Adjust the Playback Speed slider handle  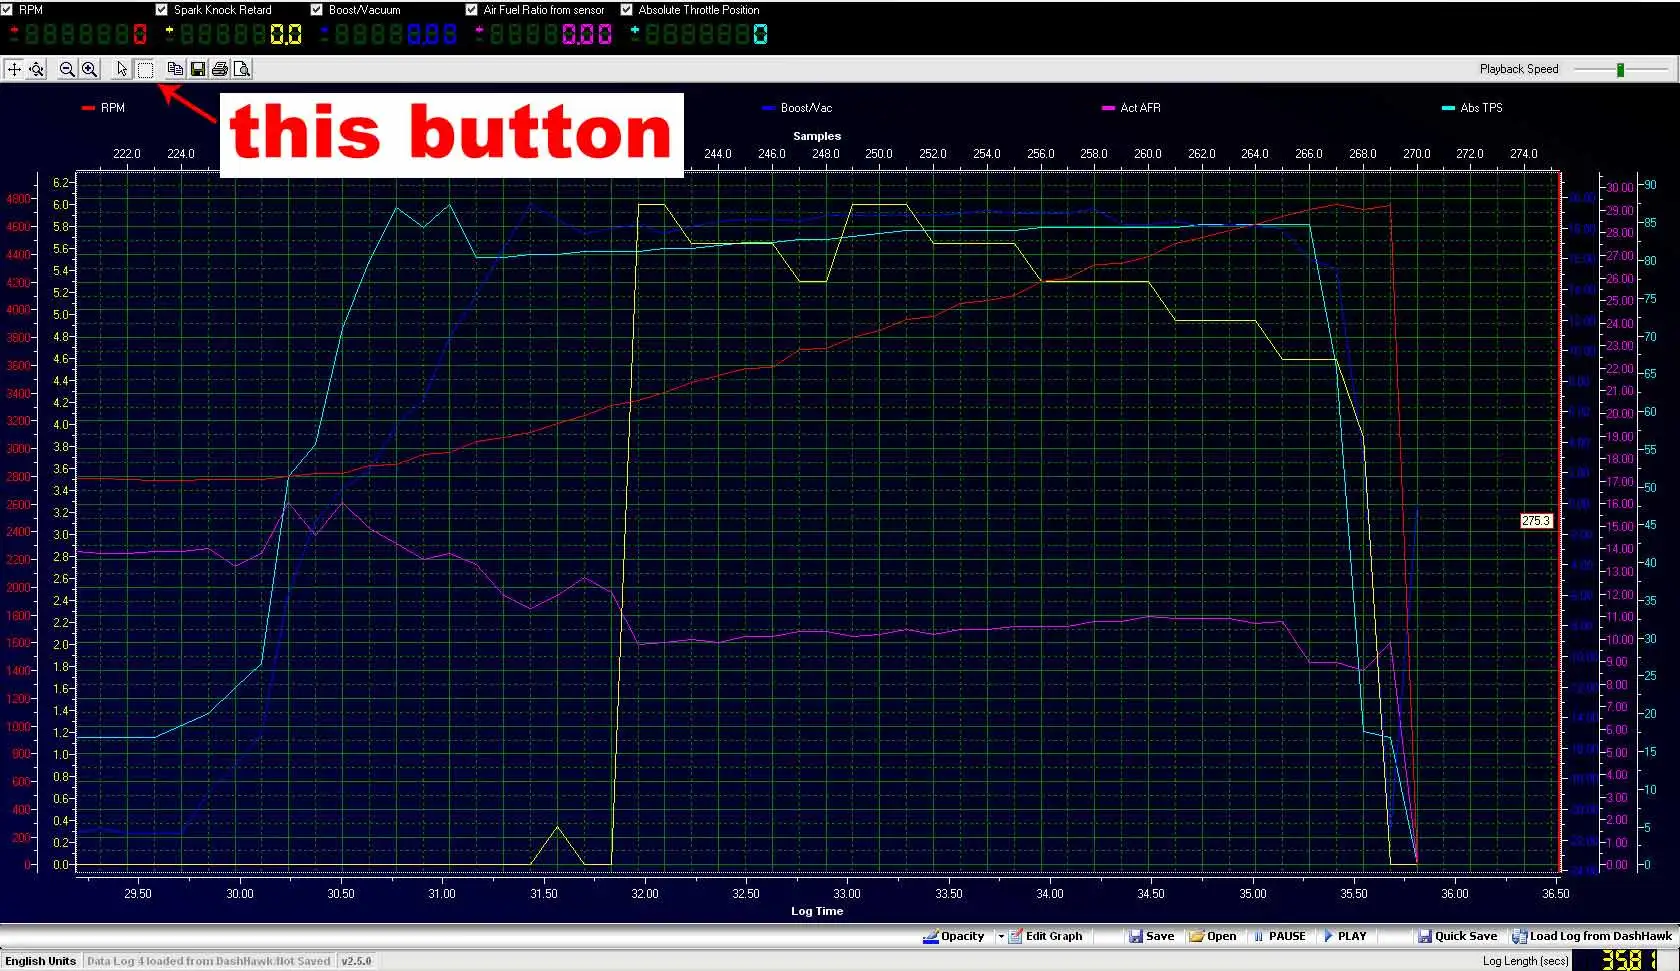point(1620,69)
